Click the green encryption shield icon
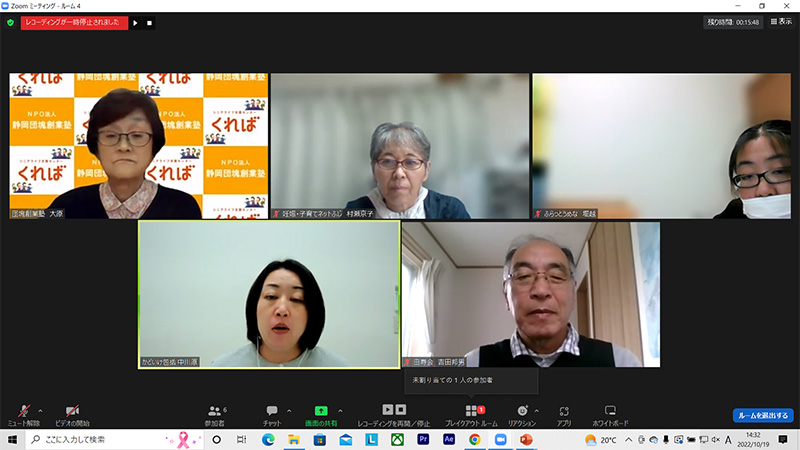 pyautogui.click(x=10, y=22)
